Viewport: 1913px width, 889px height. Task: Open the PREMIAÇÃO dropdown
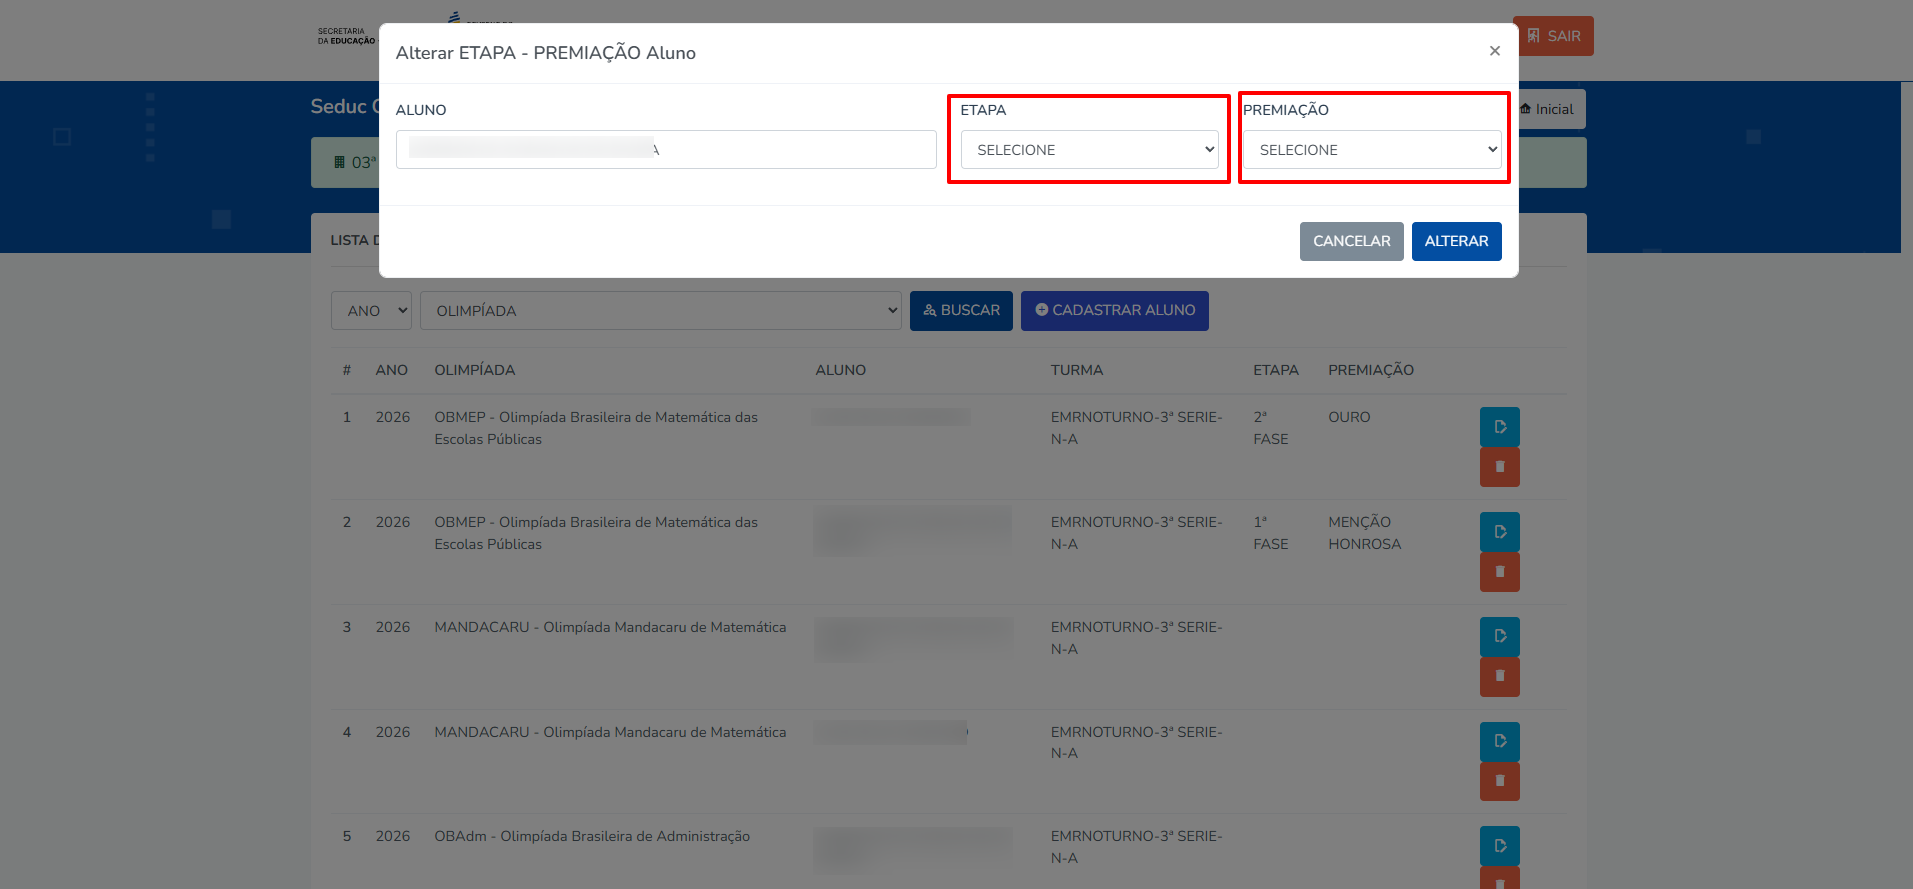(x=1372, y=150)
